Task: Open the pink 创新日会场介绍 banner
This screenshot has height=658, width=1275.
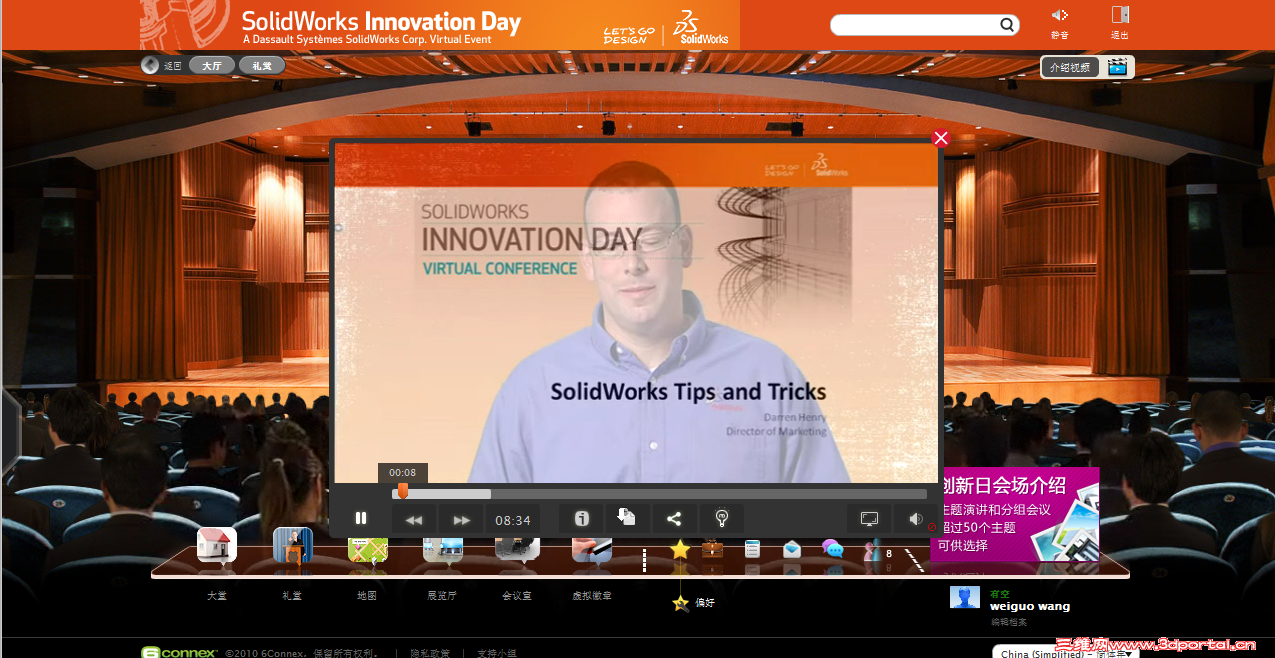Action: point(1014,514)
